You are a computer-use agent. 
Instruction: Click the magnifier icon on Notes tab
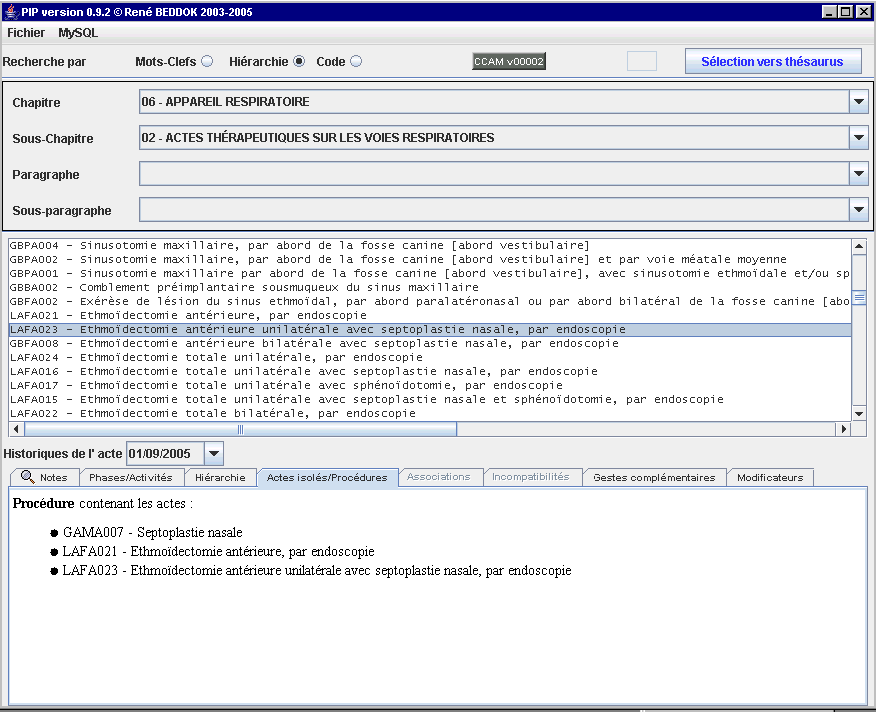pyautogui.click(x=27, y=477)
